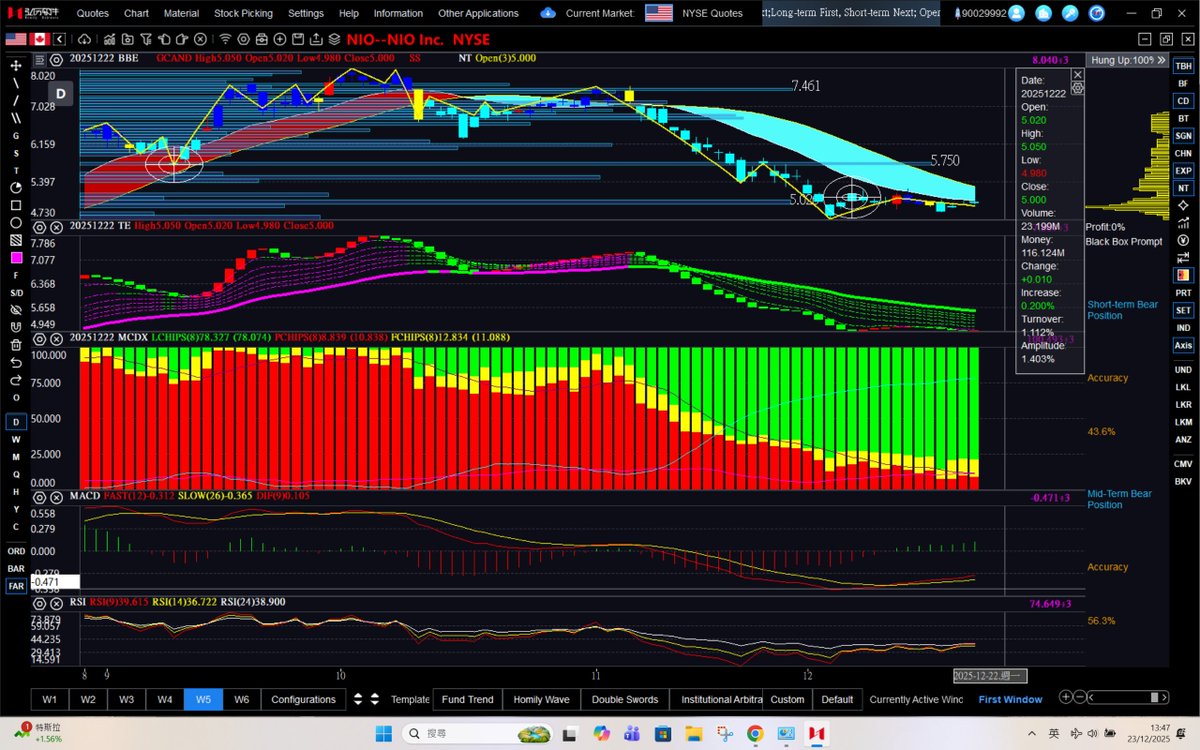1200x750 pixels.
Task: Click the gear settings icon in top toolbar
Action: point(244,38)
